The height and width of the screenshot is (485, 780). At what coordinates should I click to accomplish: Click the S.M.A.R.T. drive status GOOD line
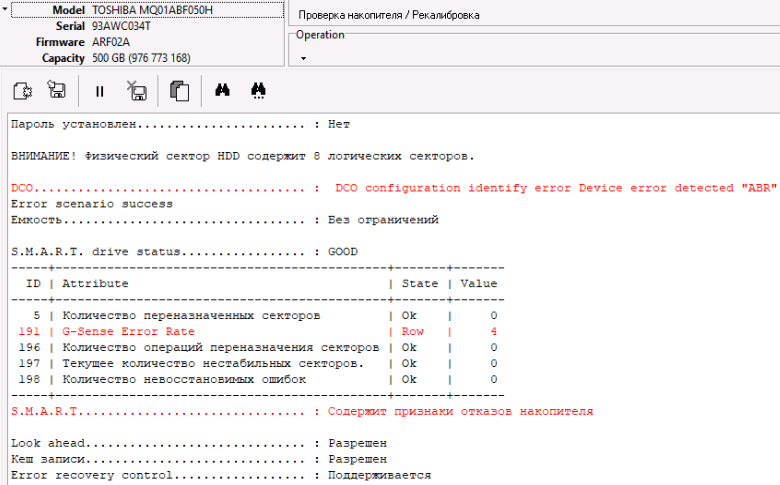tap(184, 252)
